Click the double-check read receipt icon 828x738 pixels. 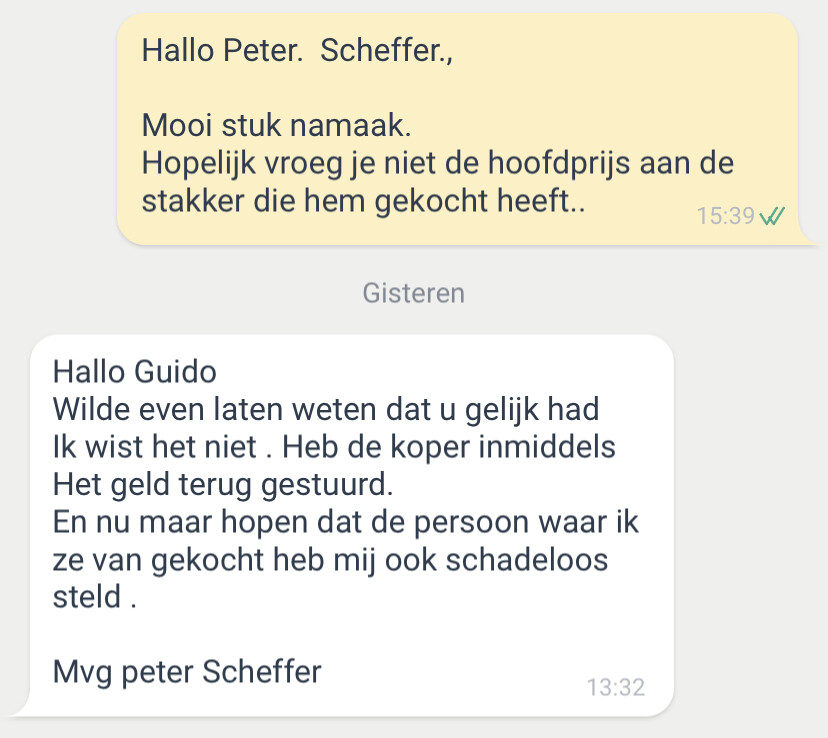(x=772, y=215)
